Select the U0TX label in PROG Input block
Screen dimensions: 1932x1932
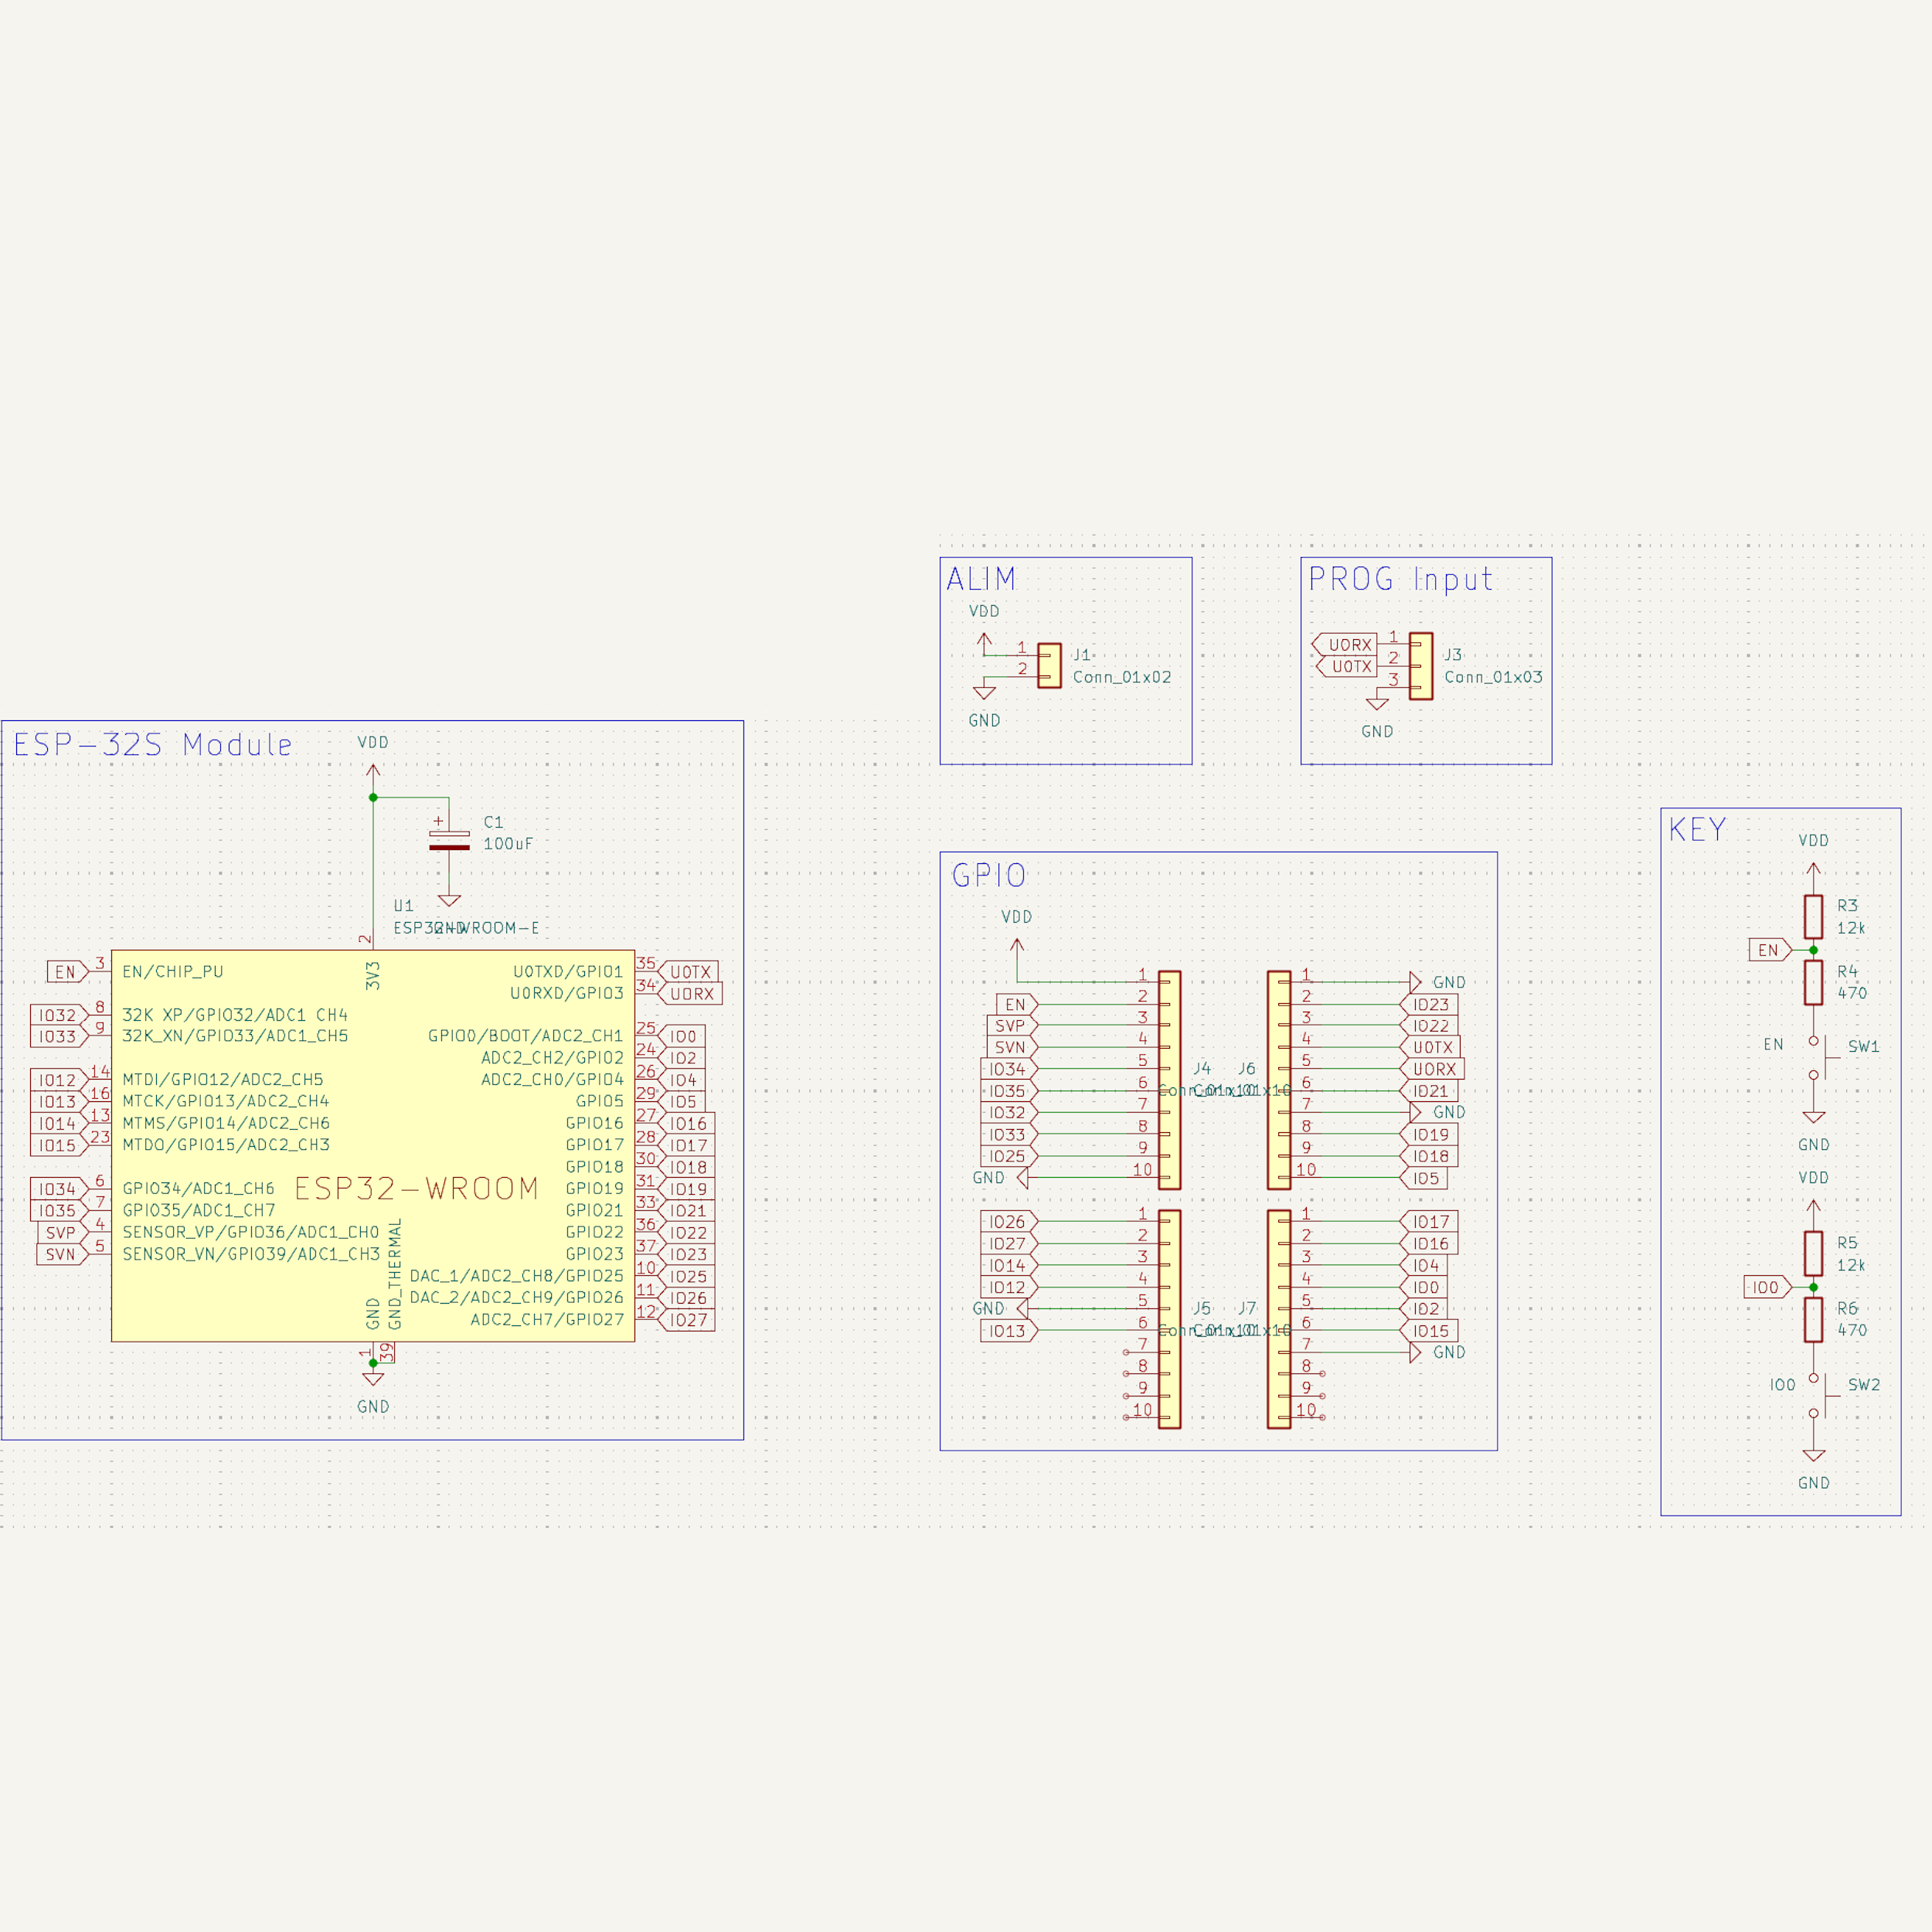tap(1346, 666)
